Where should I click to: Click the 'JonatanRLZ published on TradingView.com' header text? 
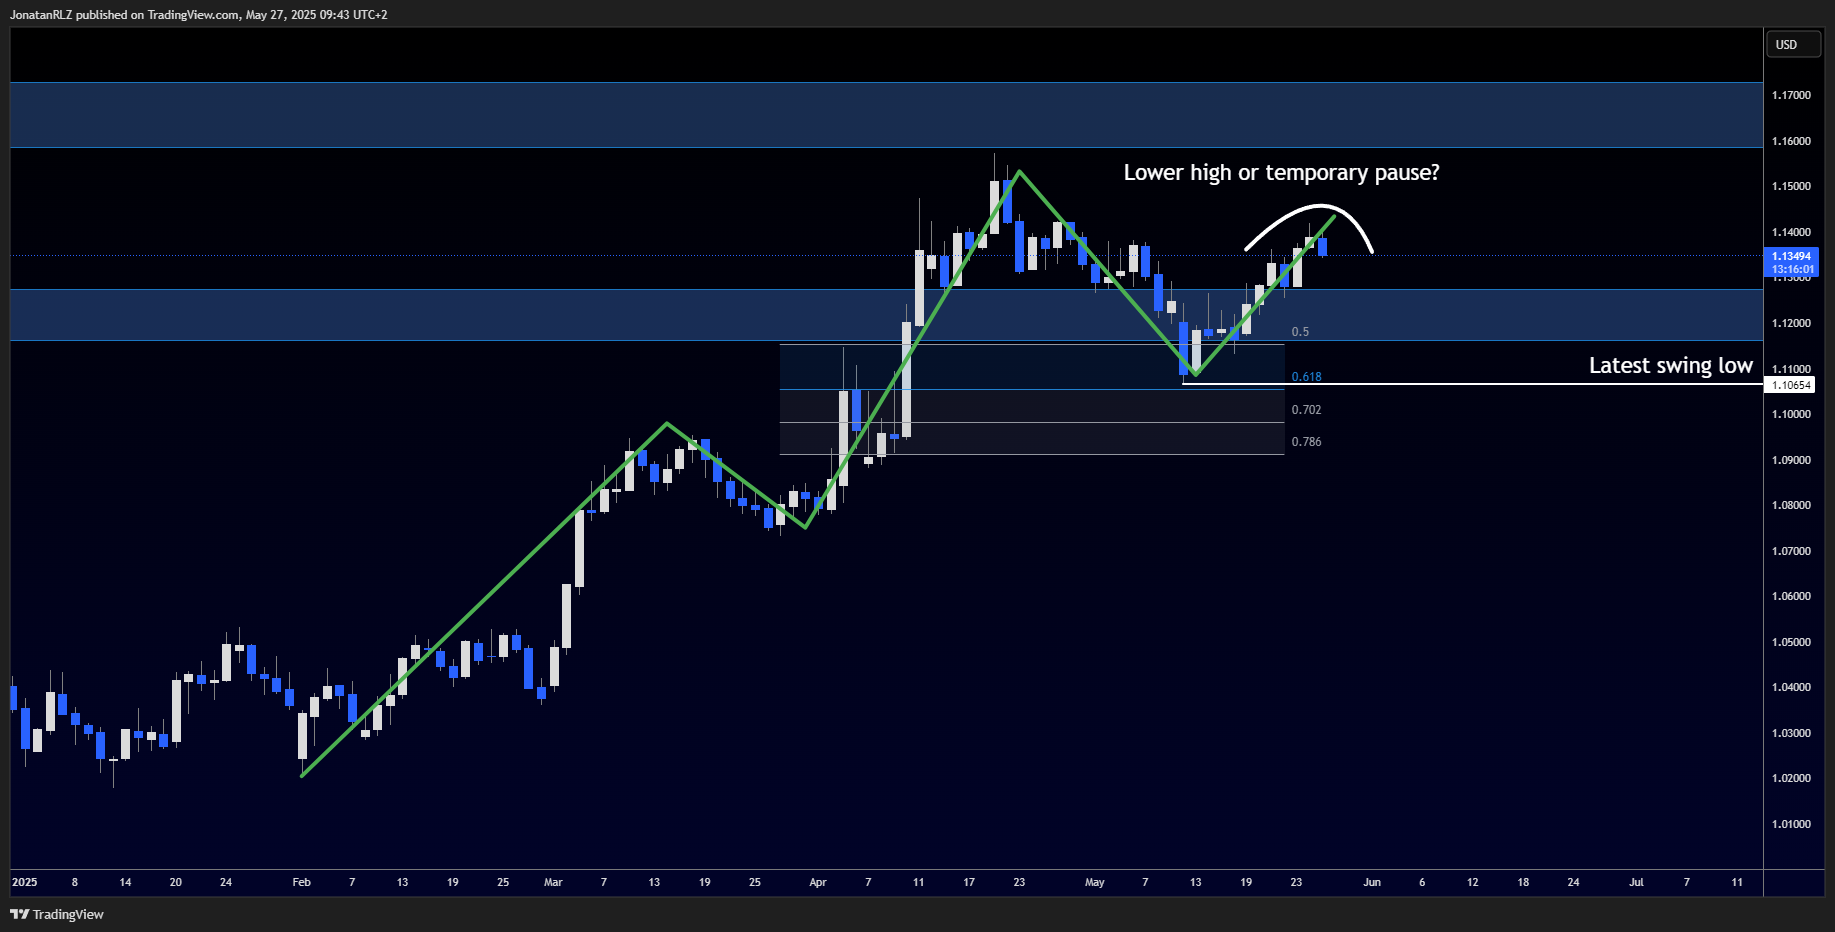pyautogui.click(x=124, y=15)
